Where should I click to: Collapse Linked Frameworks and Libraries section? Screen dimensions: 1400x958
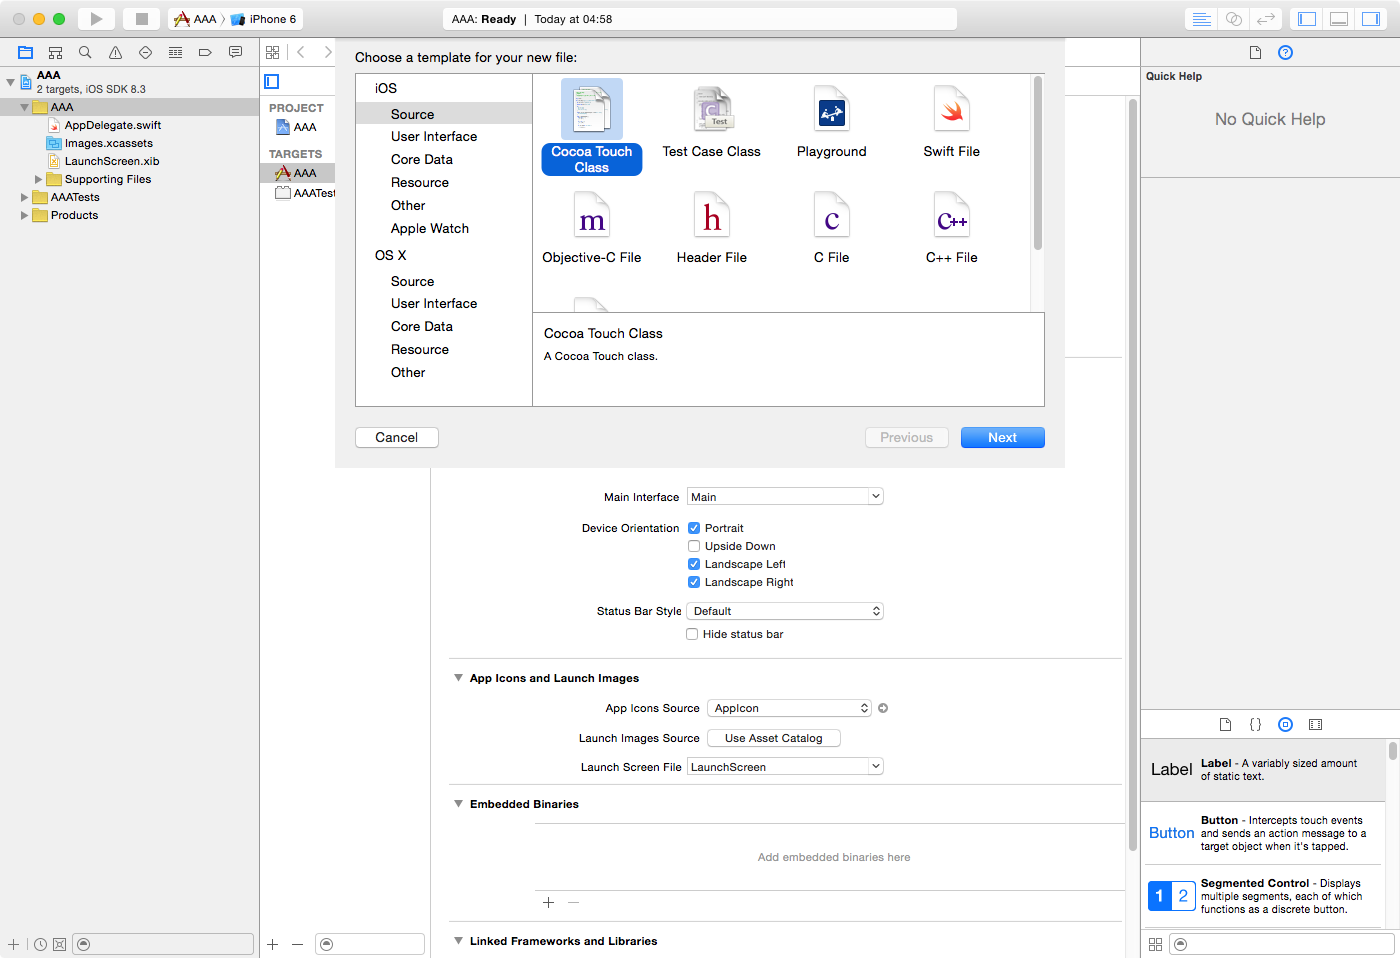[458, 941]
